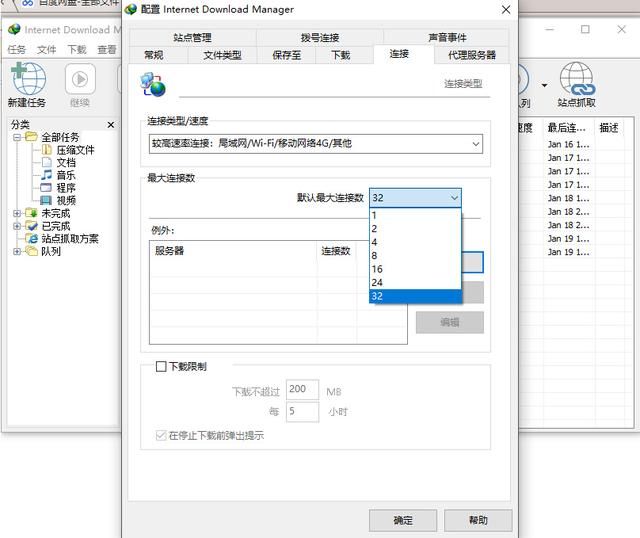The image size is (640, 538).
Task: Switch to 保存至 tab
Action: 287,55
